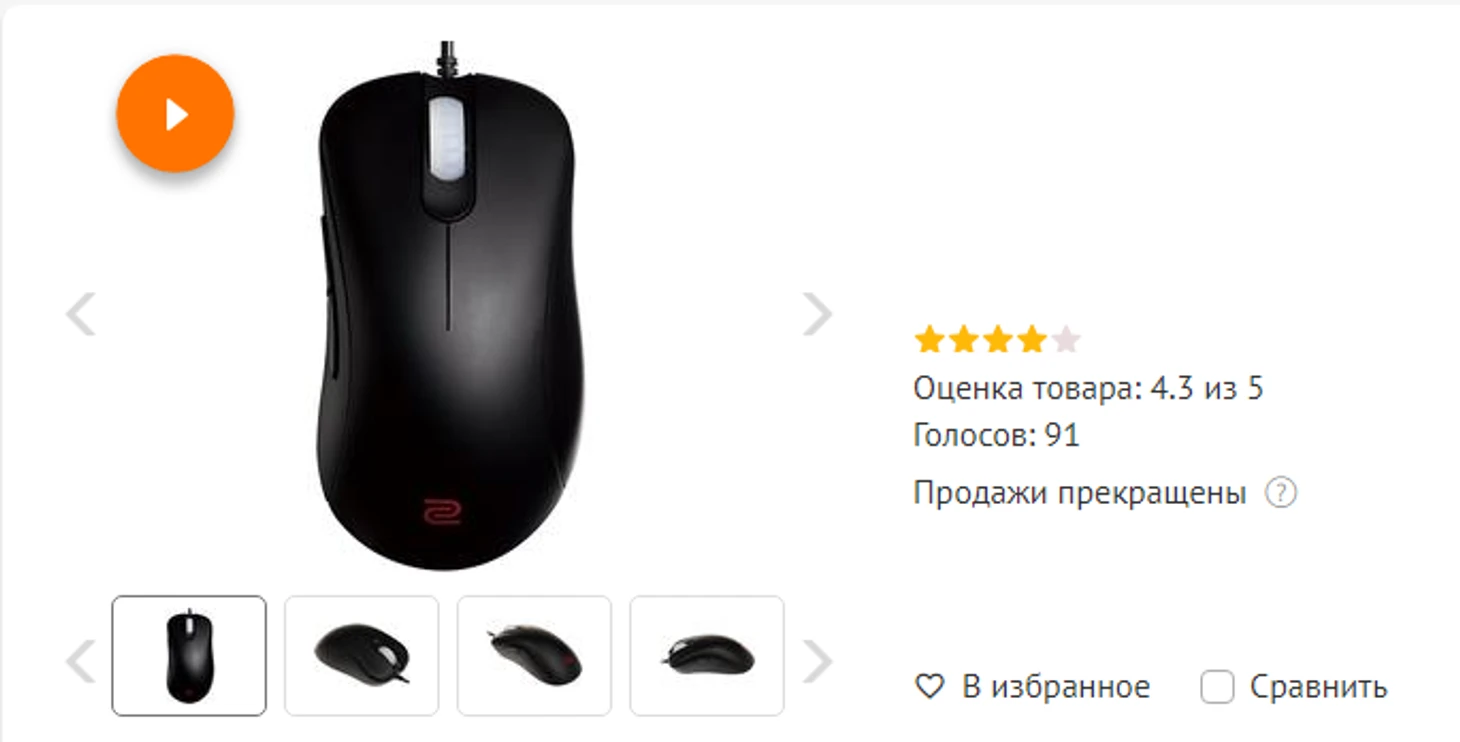Move thumbnail strip backward with left chevron
Screen dimensions: 1460x742
[81, 660]
